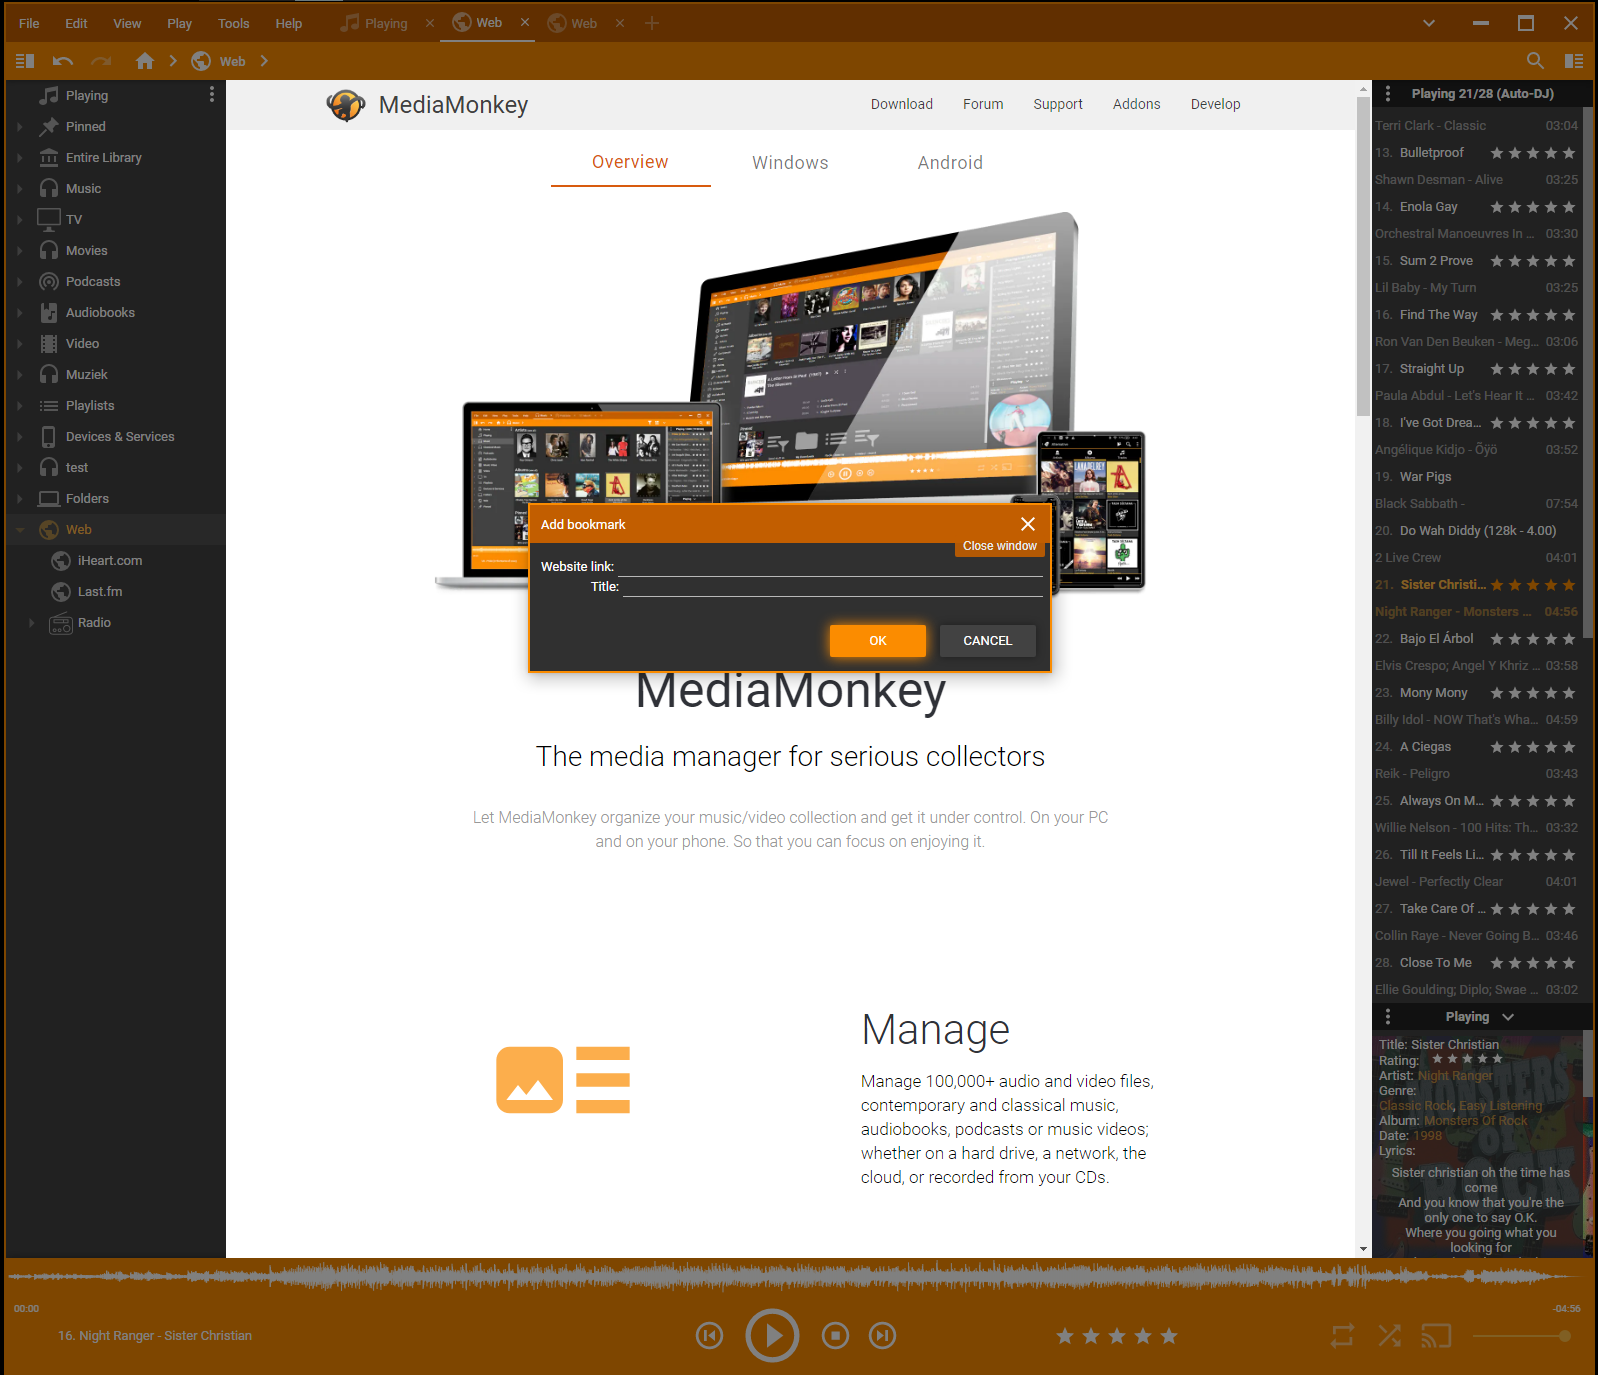Click the Home icon in navigation bar
1598x1375 pixels.
(145, 61)
